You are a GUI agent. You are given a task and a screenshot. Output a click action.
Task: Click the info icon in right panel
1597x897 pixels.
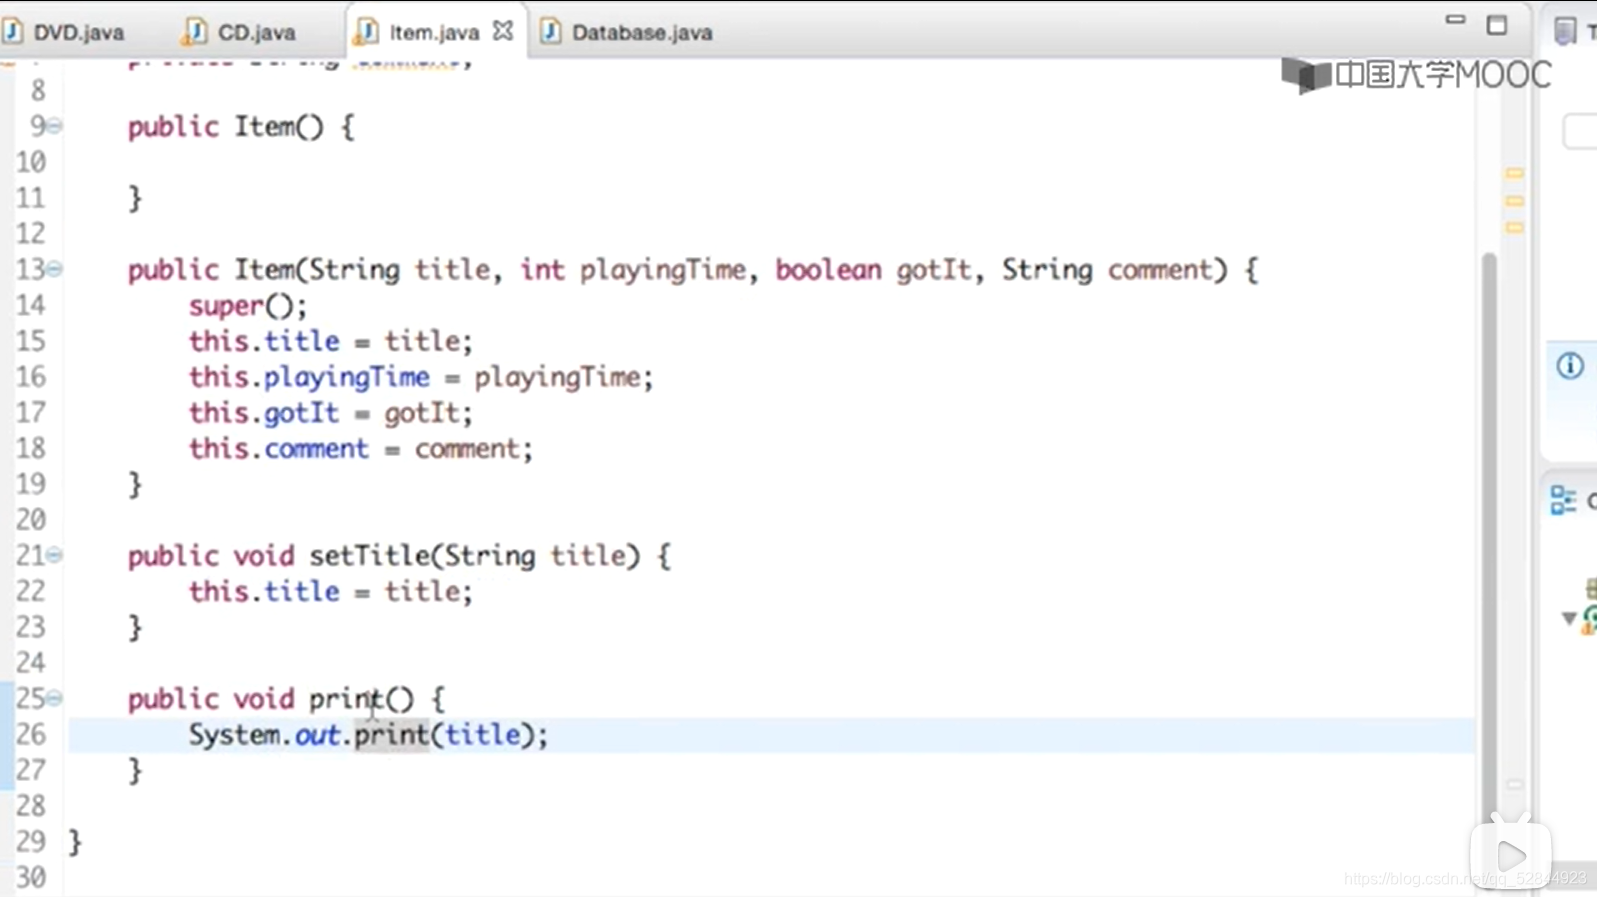1570,366
